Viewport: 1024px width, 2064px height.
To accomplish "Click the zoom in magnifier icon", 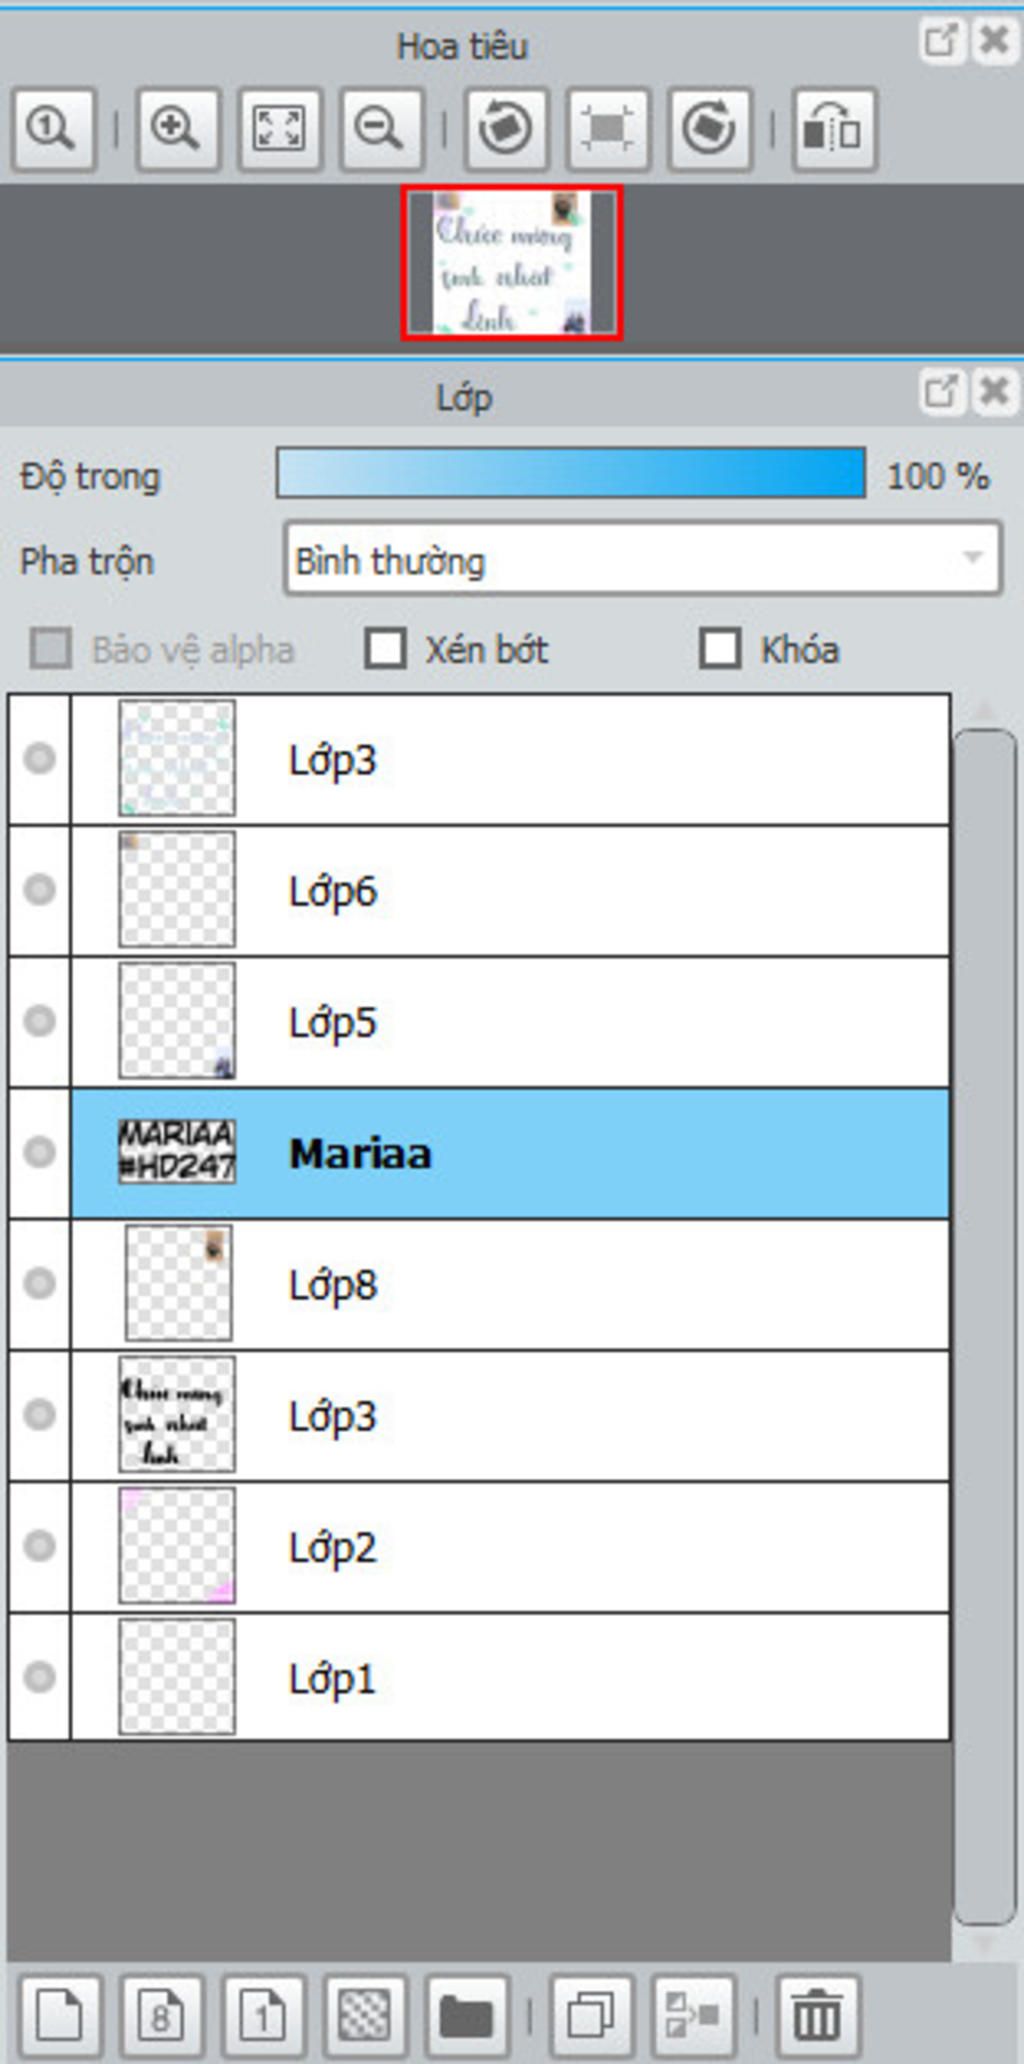I will 177,129.
